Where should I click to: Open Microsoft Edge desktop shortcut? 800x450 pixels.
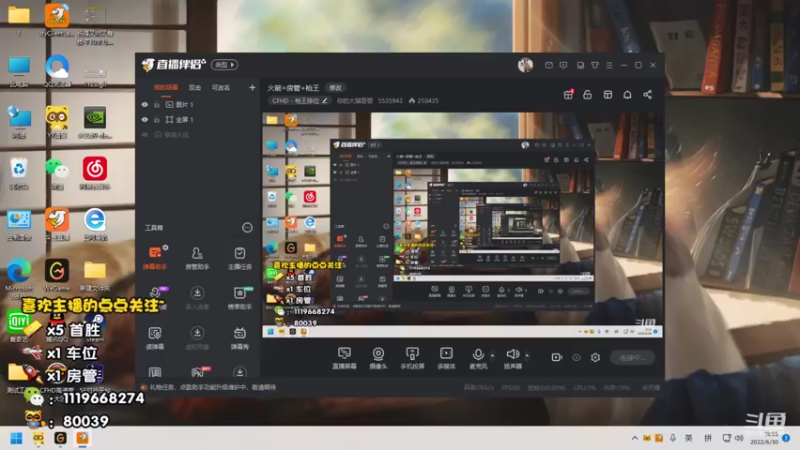19,279
